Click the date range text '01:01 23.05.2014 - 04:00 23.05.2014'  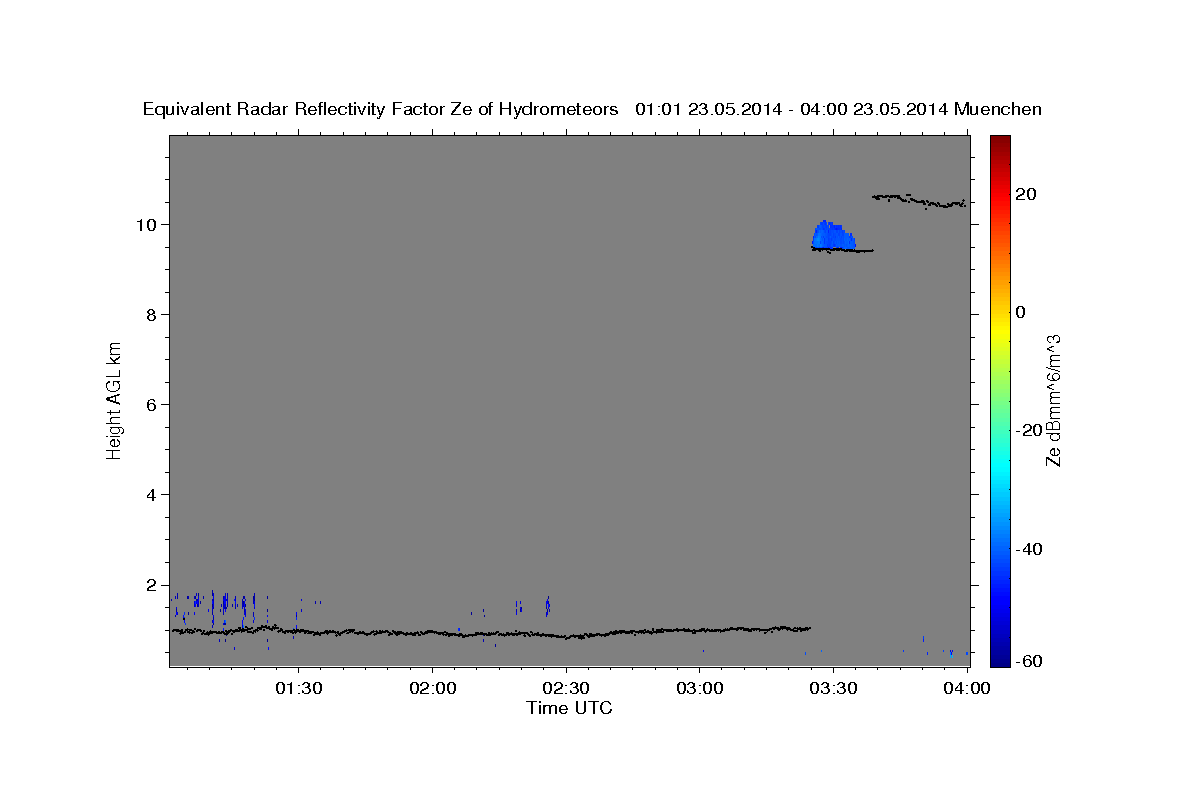(792, 110)
